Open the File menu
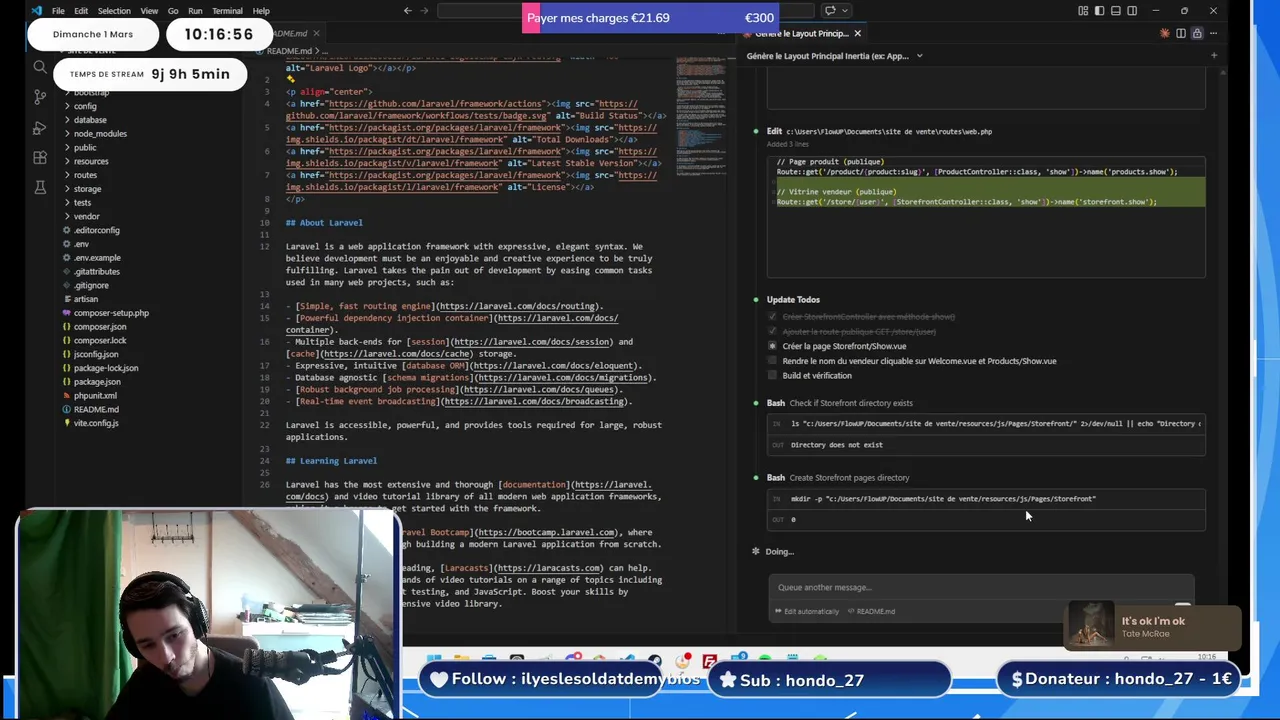This screenshot has height=720, width=1280. [58, 11]
